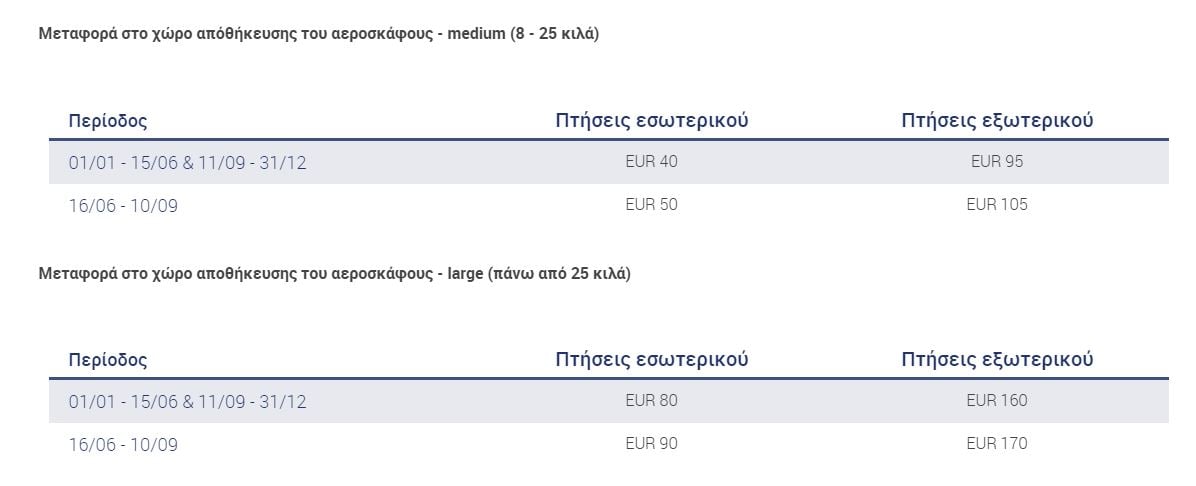
Task: Click the EUR 160 price cell
Action: click(997, 401)
